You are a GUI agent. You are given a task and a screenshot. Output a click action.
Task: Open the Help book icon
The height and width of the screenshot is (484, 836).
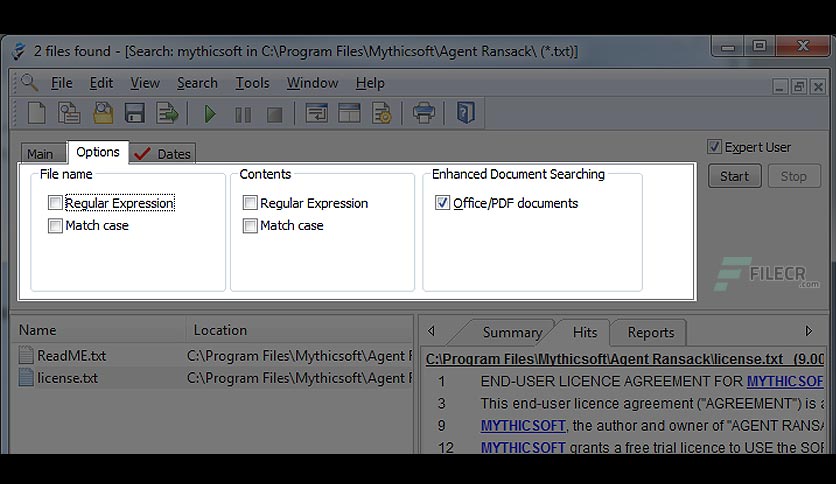(x=465, y=112)
